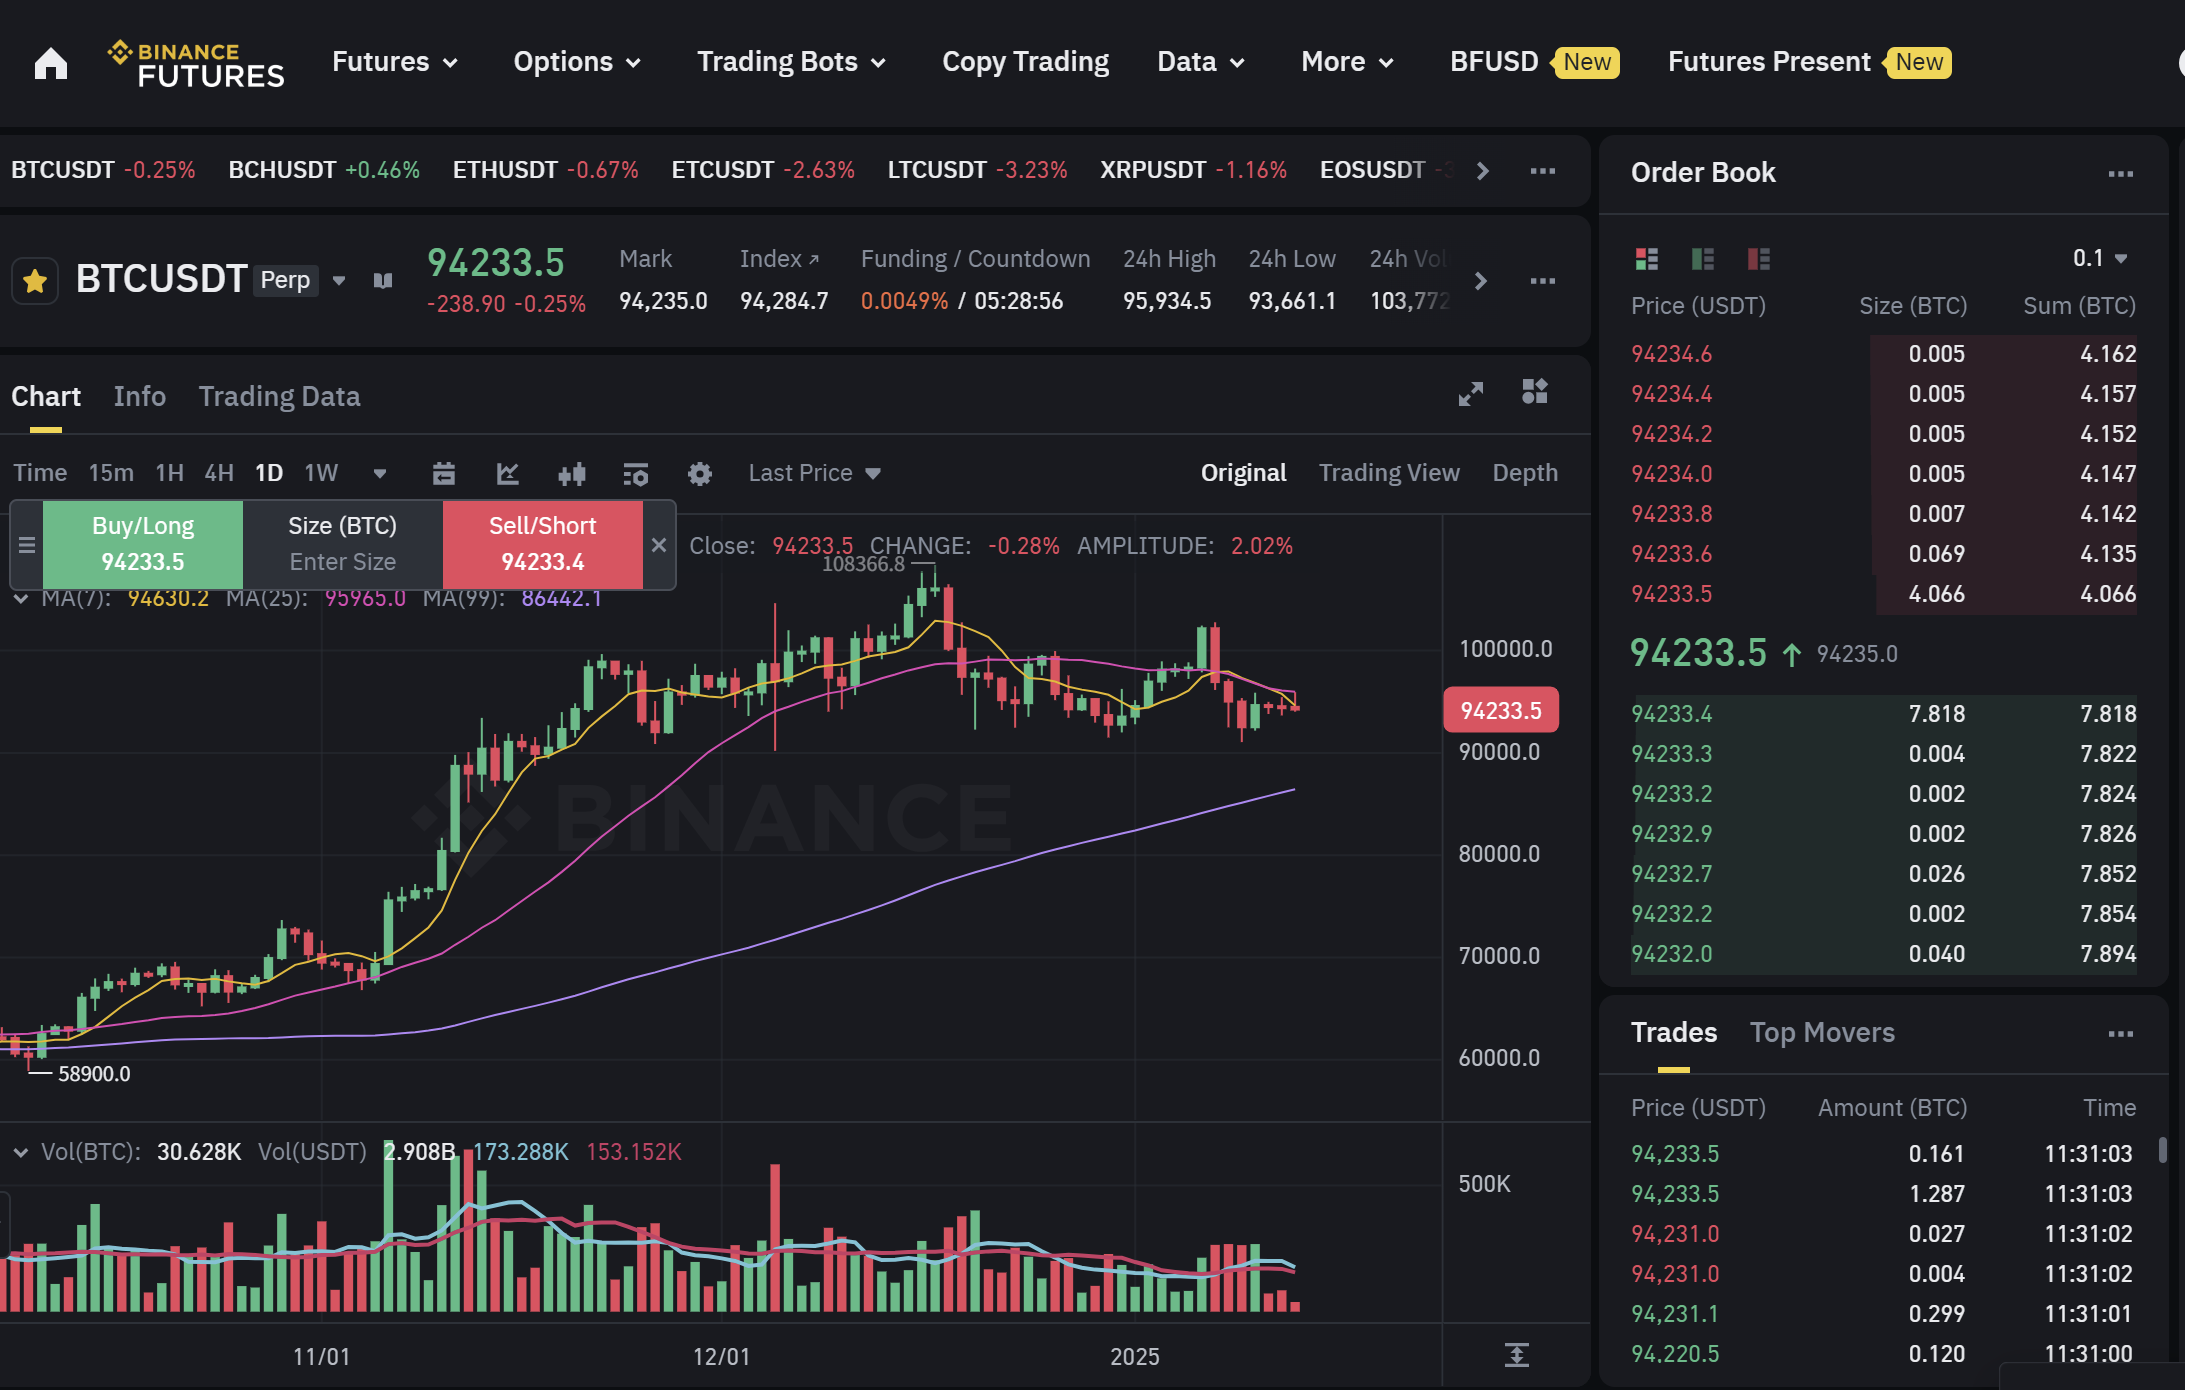Switch chart to Depth view
The height and width of the screenshot is (1390, 2185).
click(x=1524, y=473)
